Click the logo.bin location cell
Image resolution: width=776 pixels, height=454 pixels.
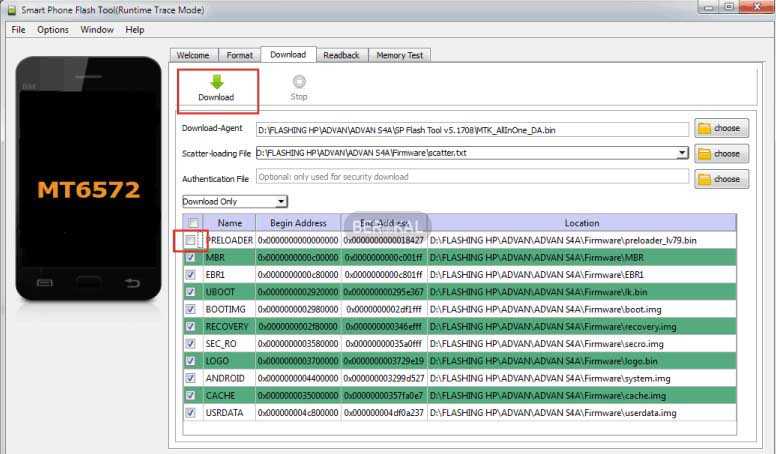tap(582, 361)
